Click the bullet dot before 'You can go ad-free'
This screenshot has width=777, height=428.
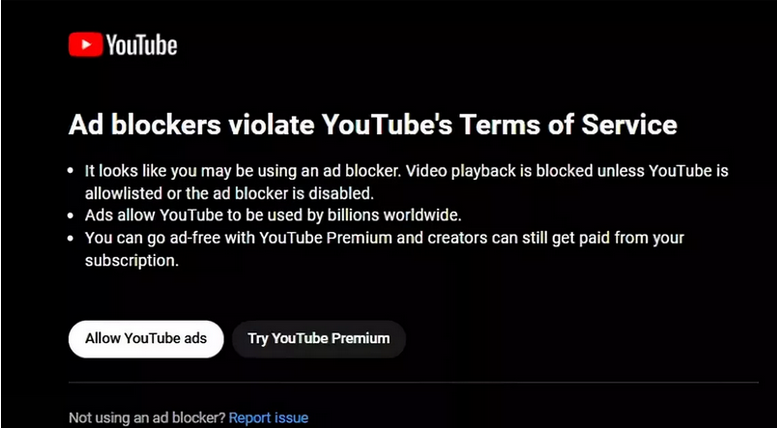click(73, 238)
